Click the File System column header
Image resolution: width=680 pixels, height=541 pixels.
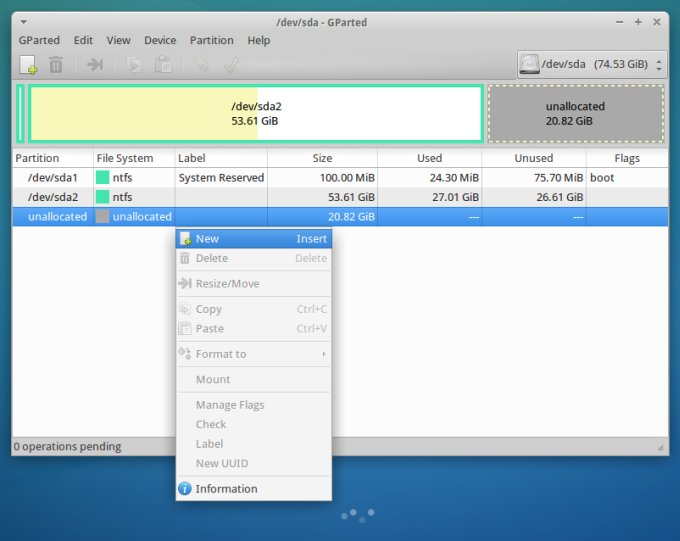pyautogui.click(x=134, y=158)
